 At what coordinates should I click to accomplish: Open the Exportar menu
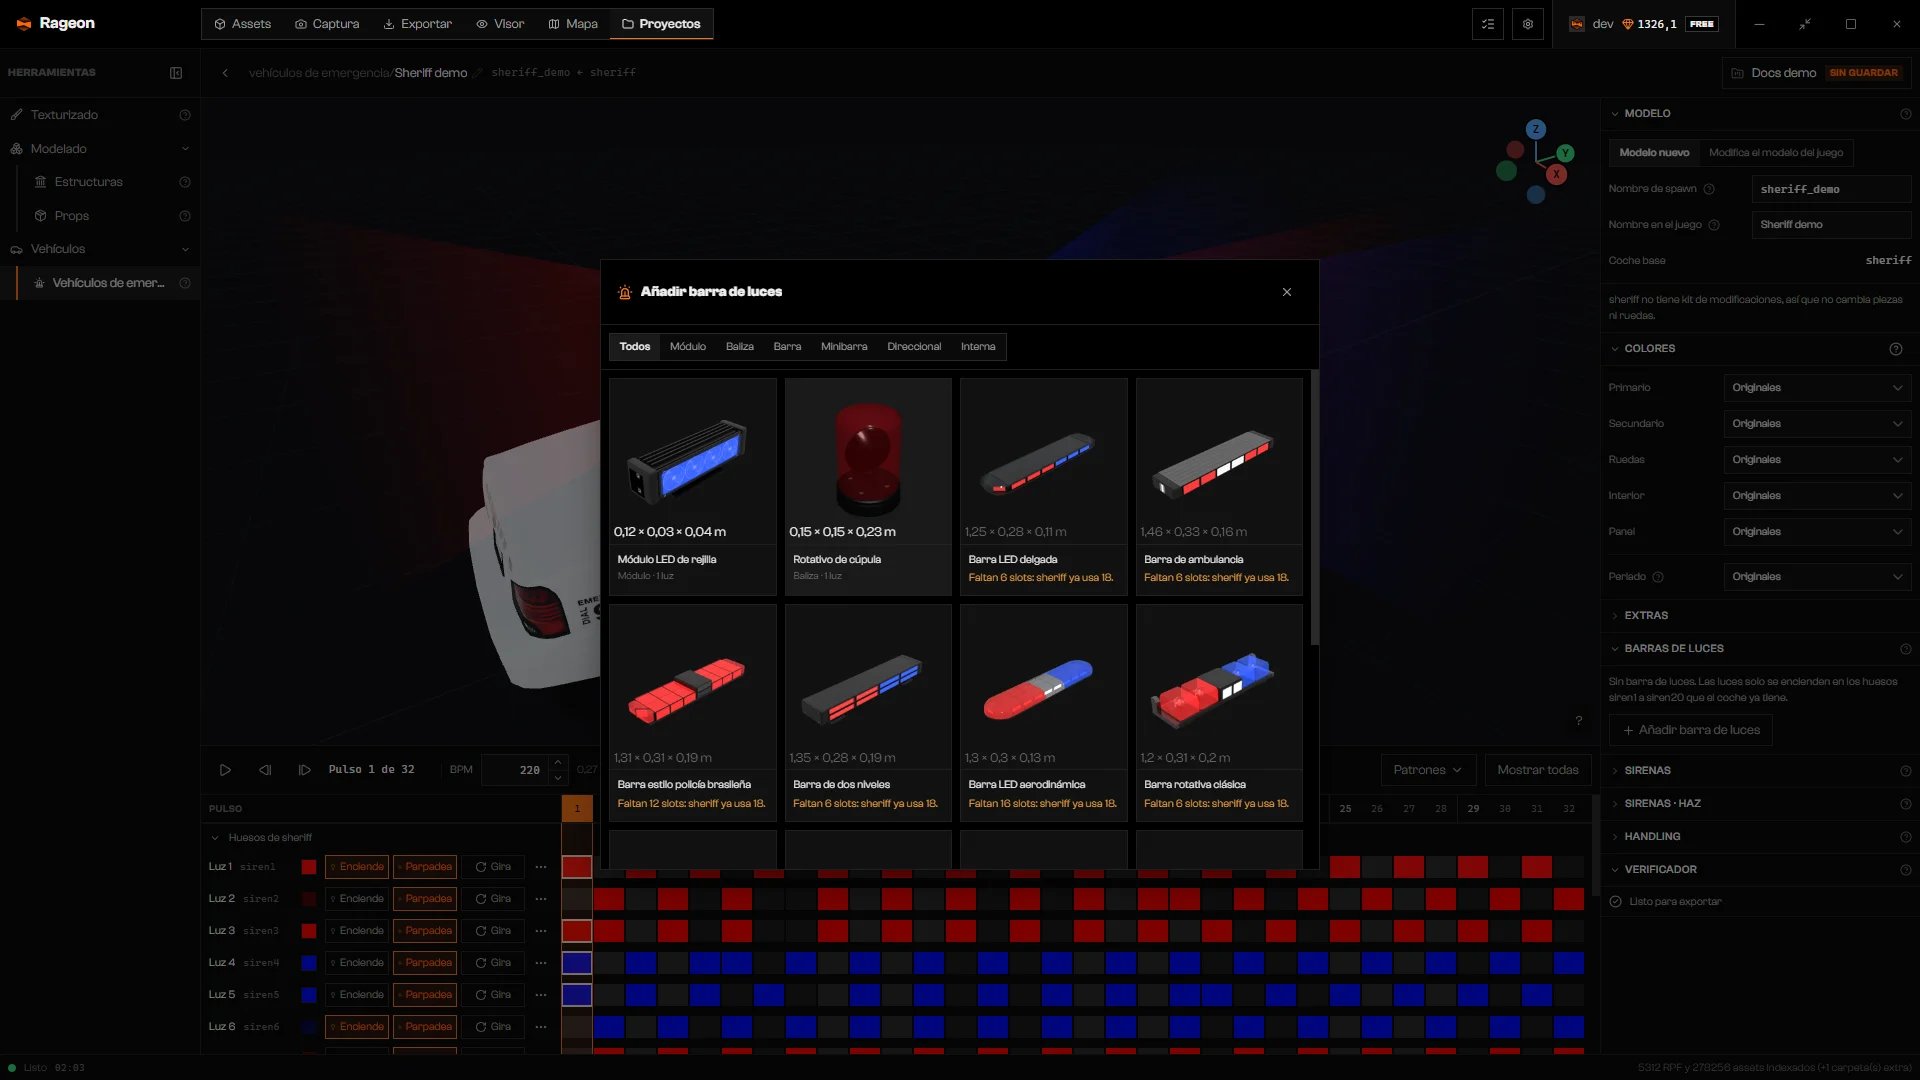point(418,24)
